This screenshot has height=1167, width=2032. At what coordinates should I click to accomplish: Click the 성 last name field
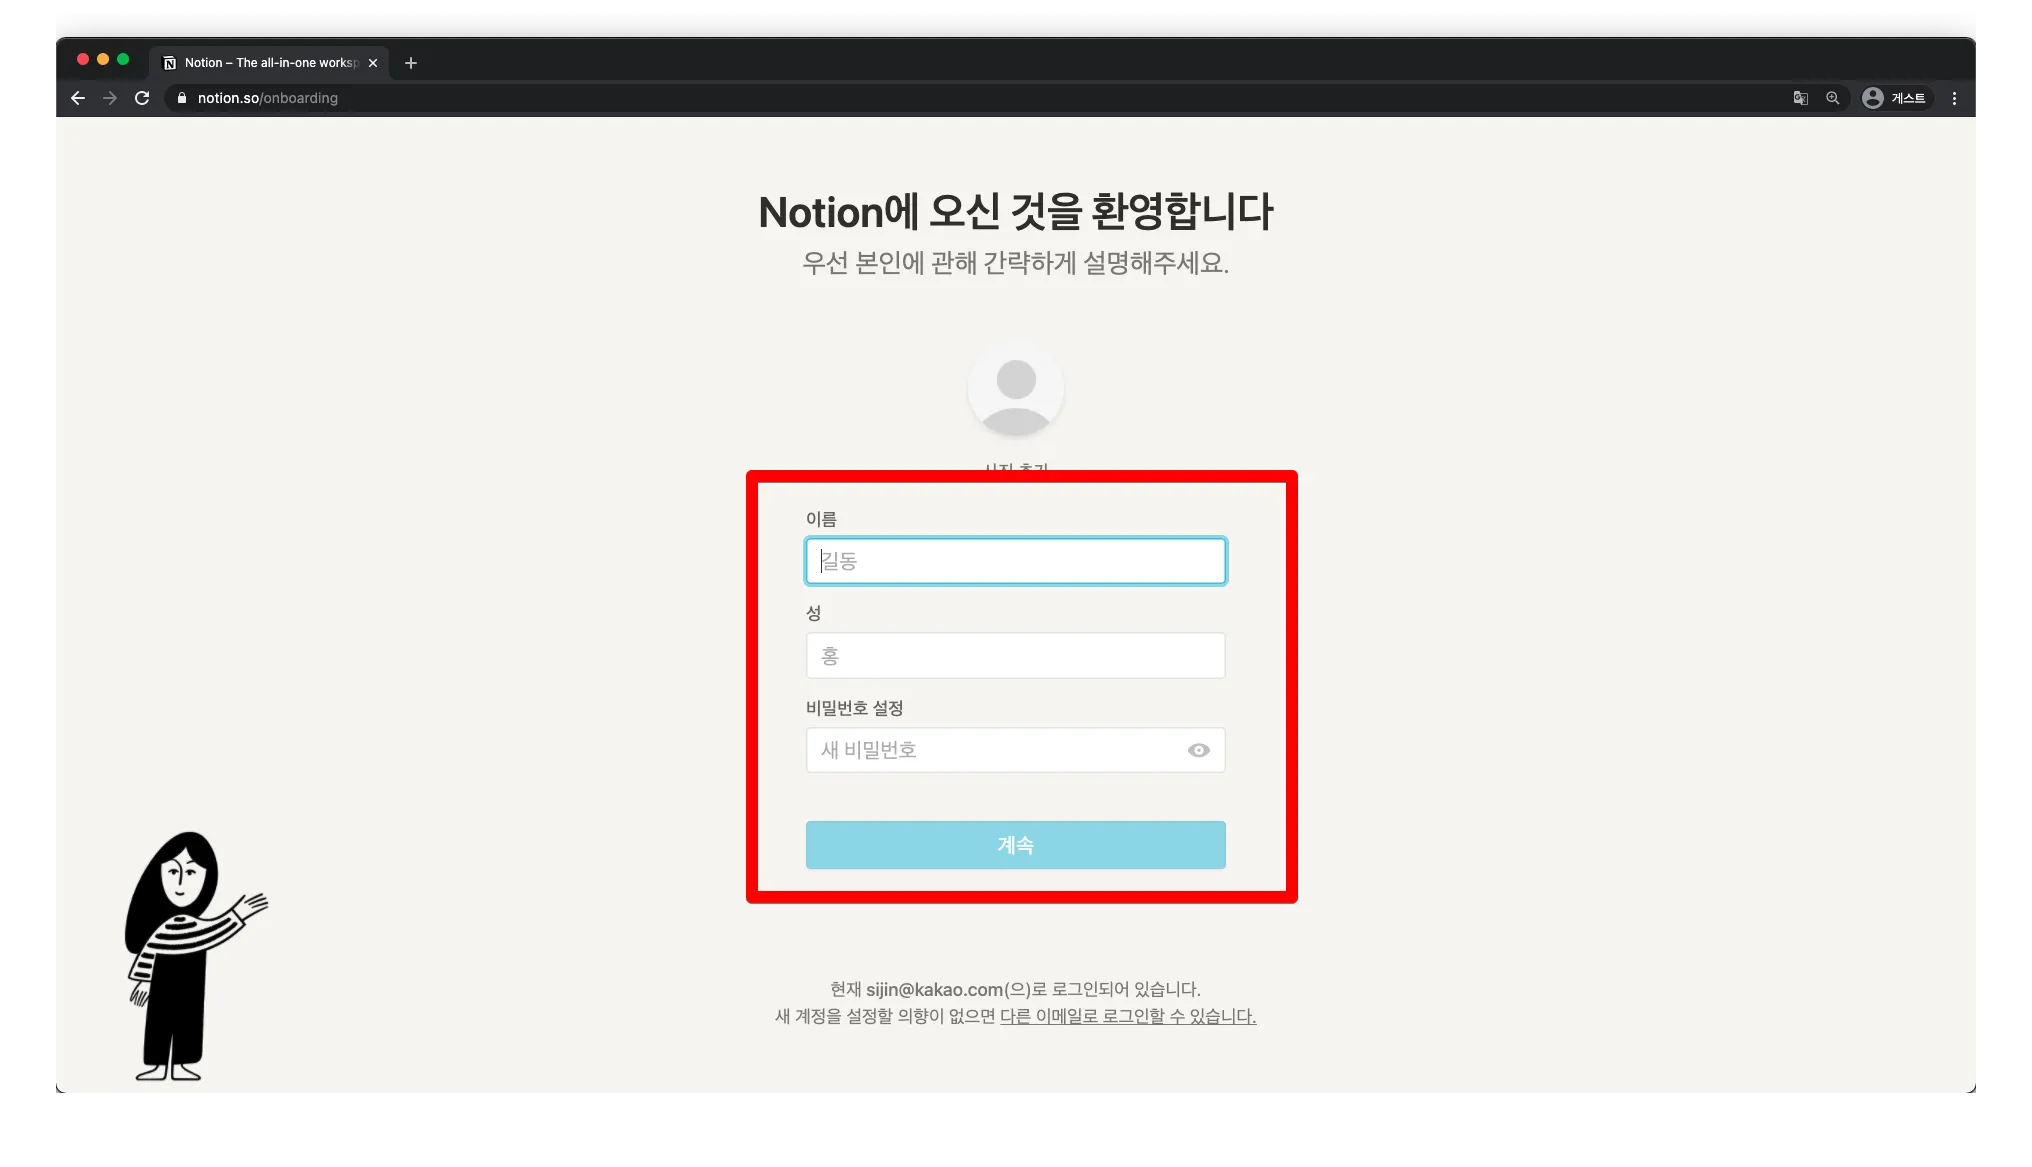(x=1015, y=656)
